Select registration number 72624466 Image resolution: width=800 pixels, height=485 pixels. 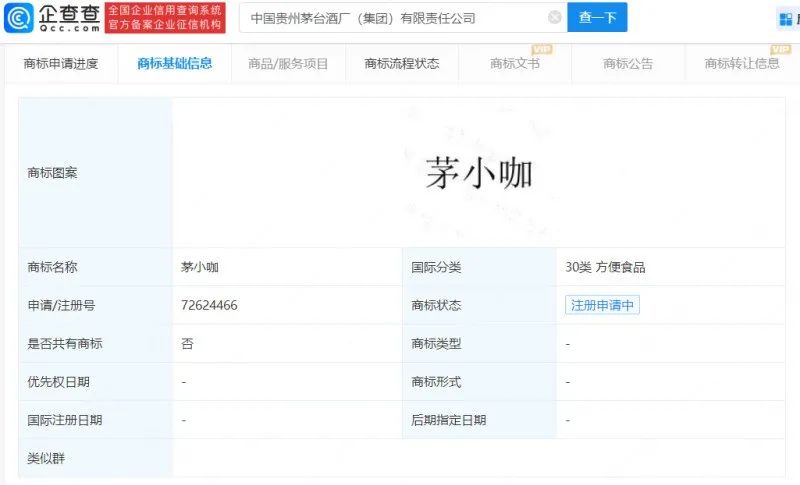tap(209, 305)
